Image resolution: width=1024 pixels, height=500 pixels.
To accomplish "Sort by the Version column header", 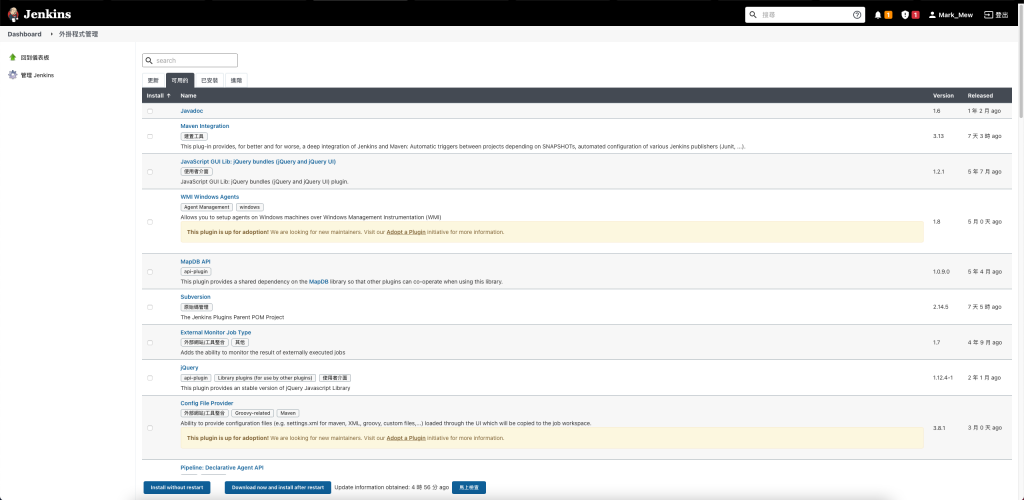I will [943, 95].
